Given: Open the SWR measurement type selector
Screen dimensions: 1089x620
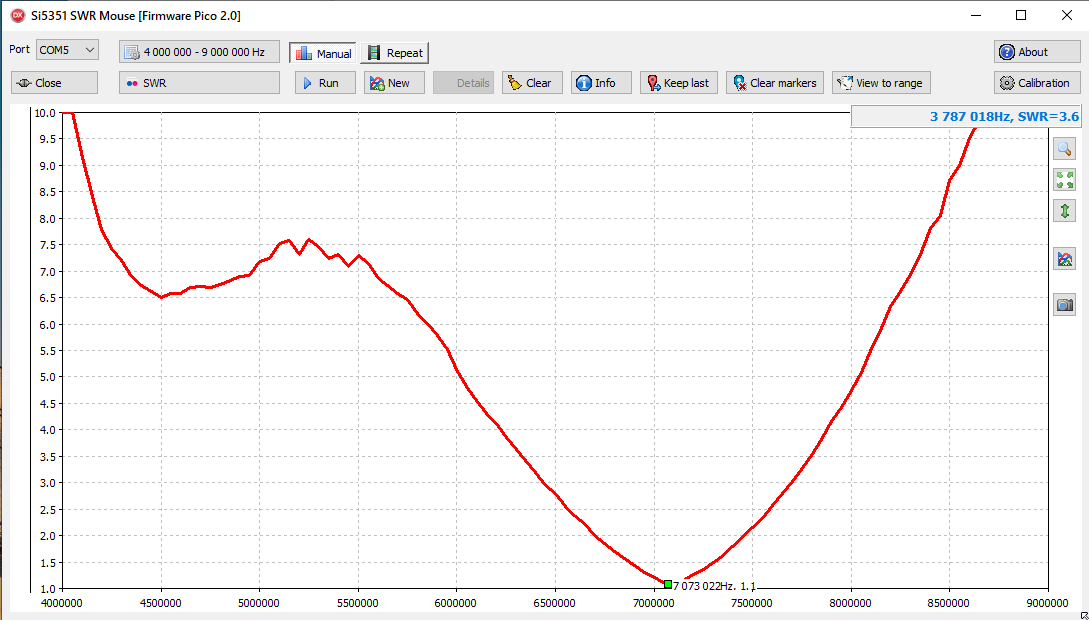Looking at the screenshot, I should point(199,83).
